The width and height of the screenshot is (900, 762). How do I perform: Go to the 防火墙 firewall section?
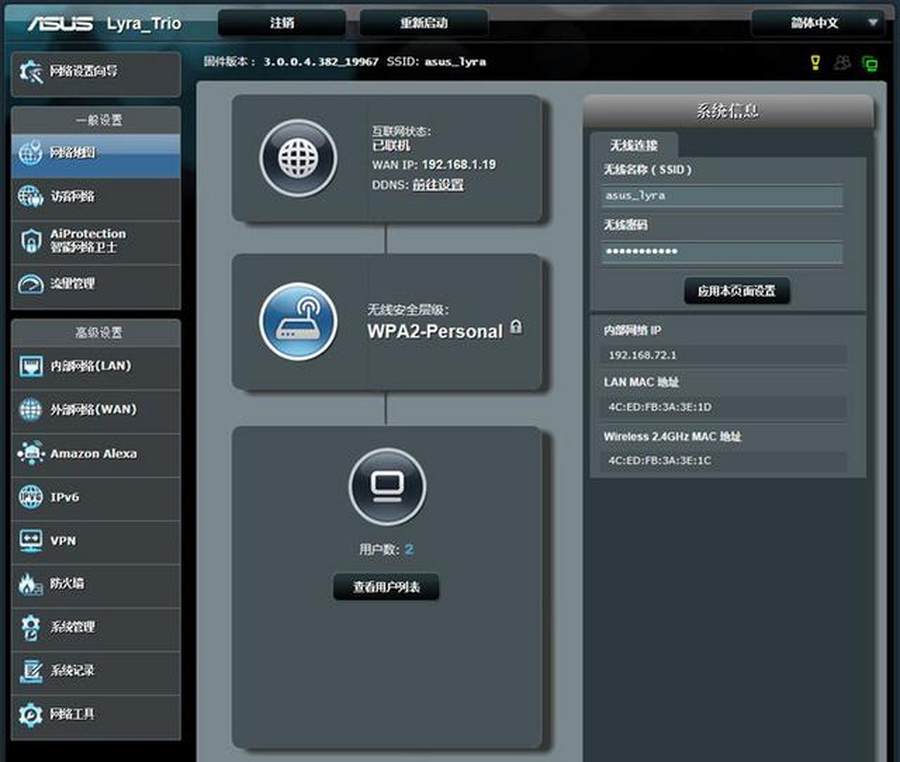[96, 583]
